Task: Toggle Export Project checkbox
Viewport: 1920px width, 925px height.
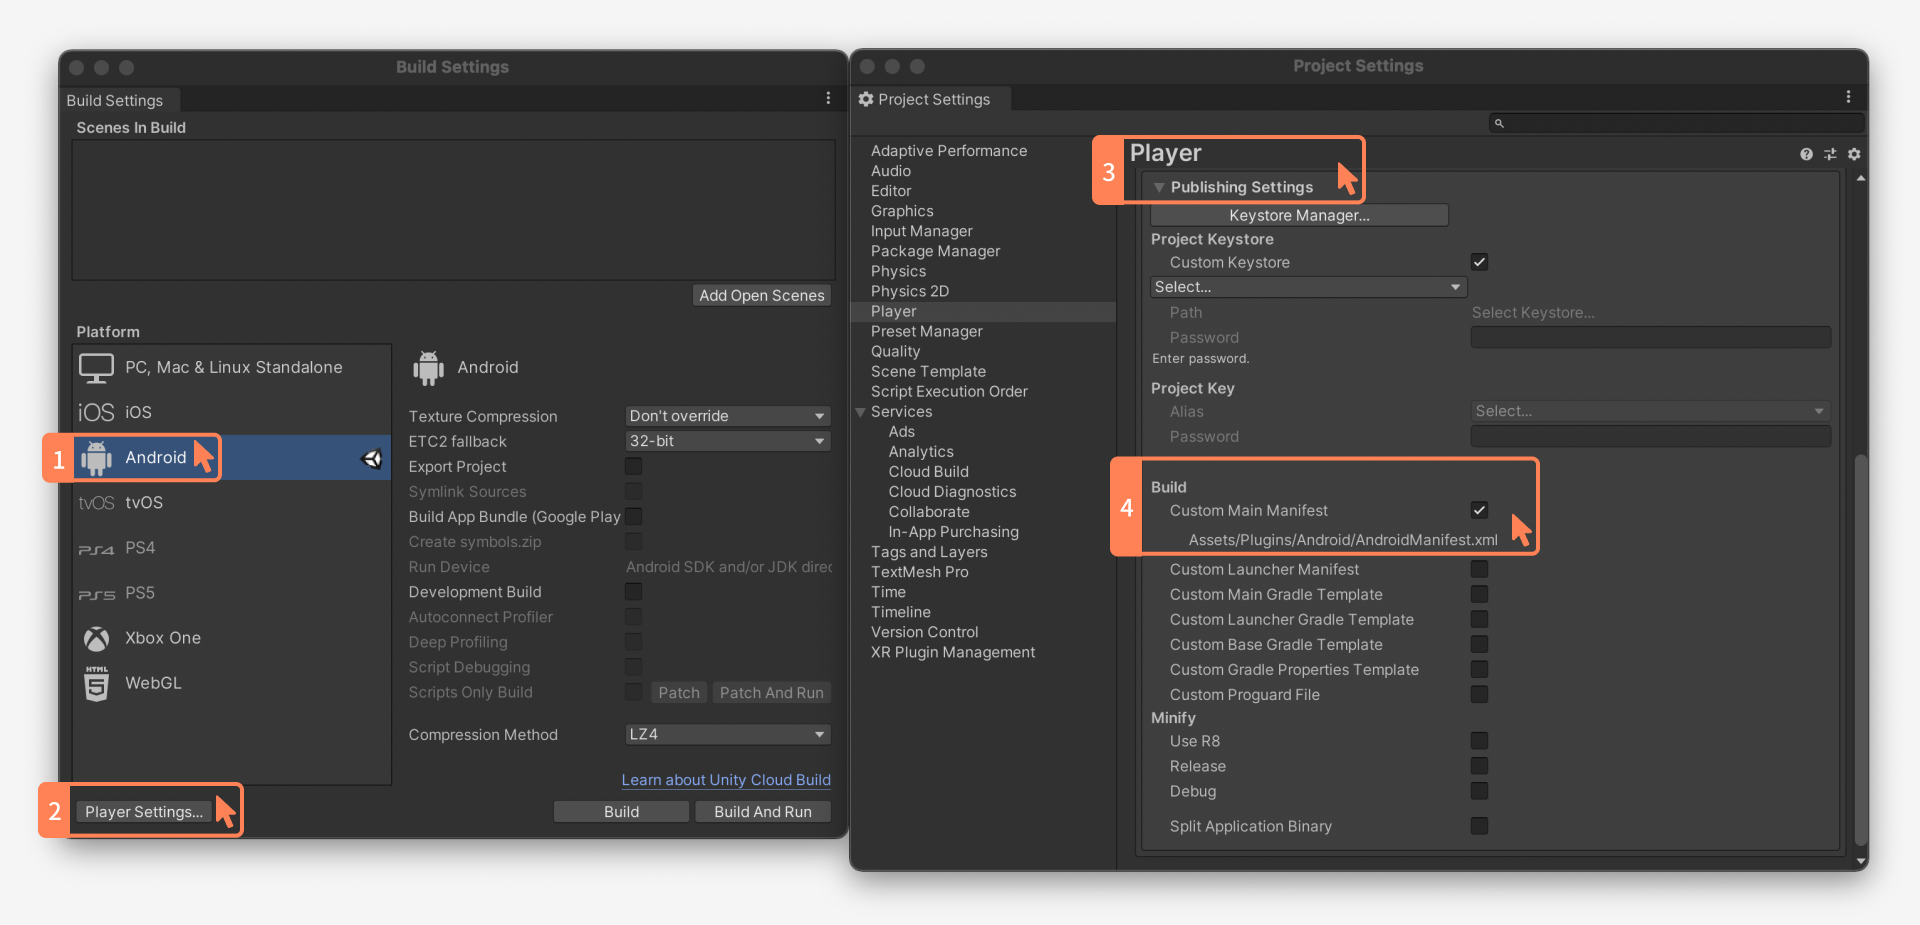Action: [x=634, y=466]
